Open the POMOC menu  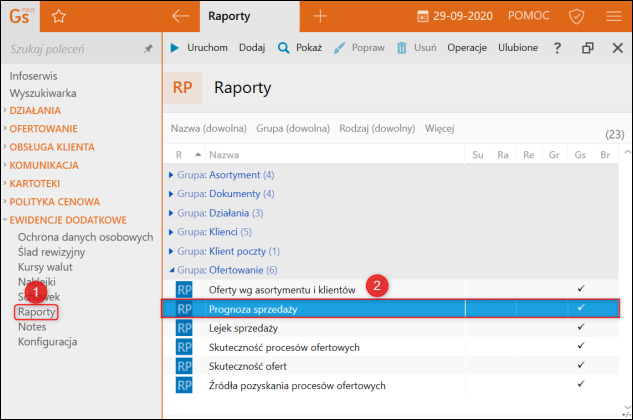coord(528,16)
